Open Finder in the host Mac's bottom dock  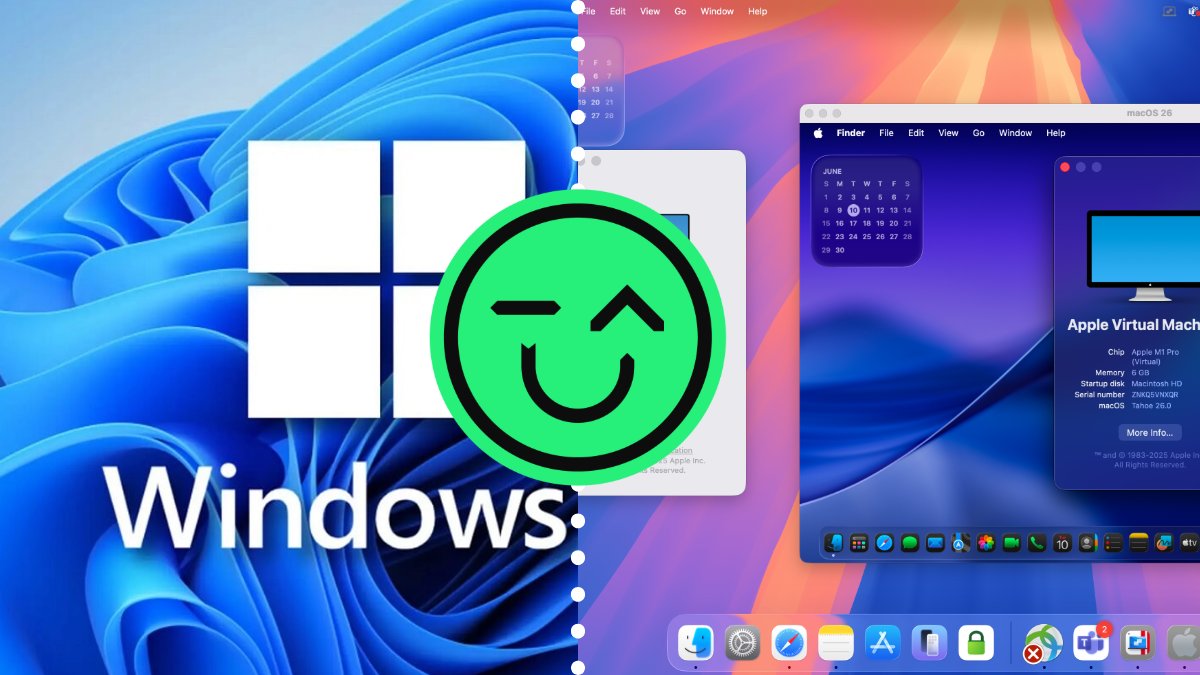pyautogui.click(x=695, y=643)
